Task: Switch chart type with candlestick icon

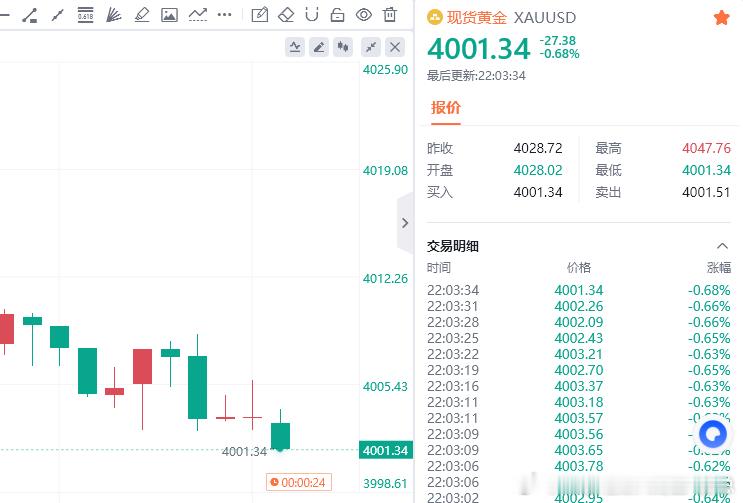Action: point(343,47)
